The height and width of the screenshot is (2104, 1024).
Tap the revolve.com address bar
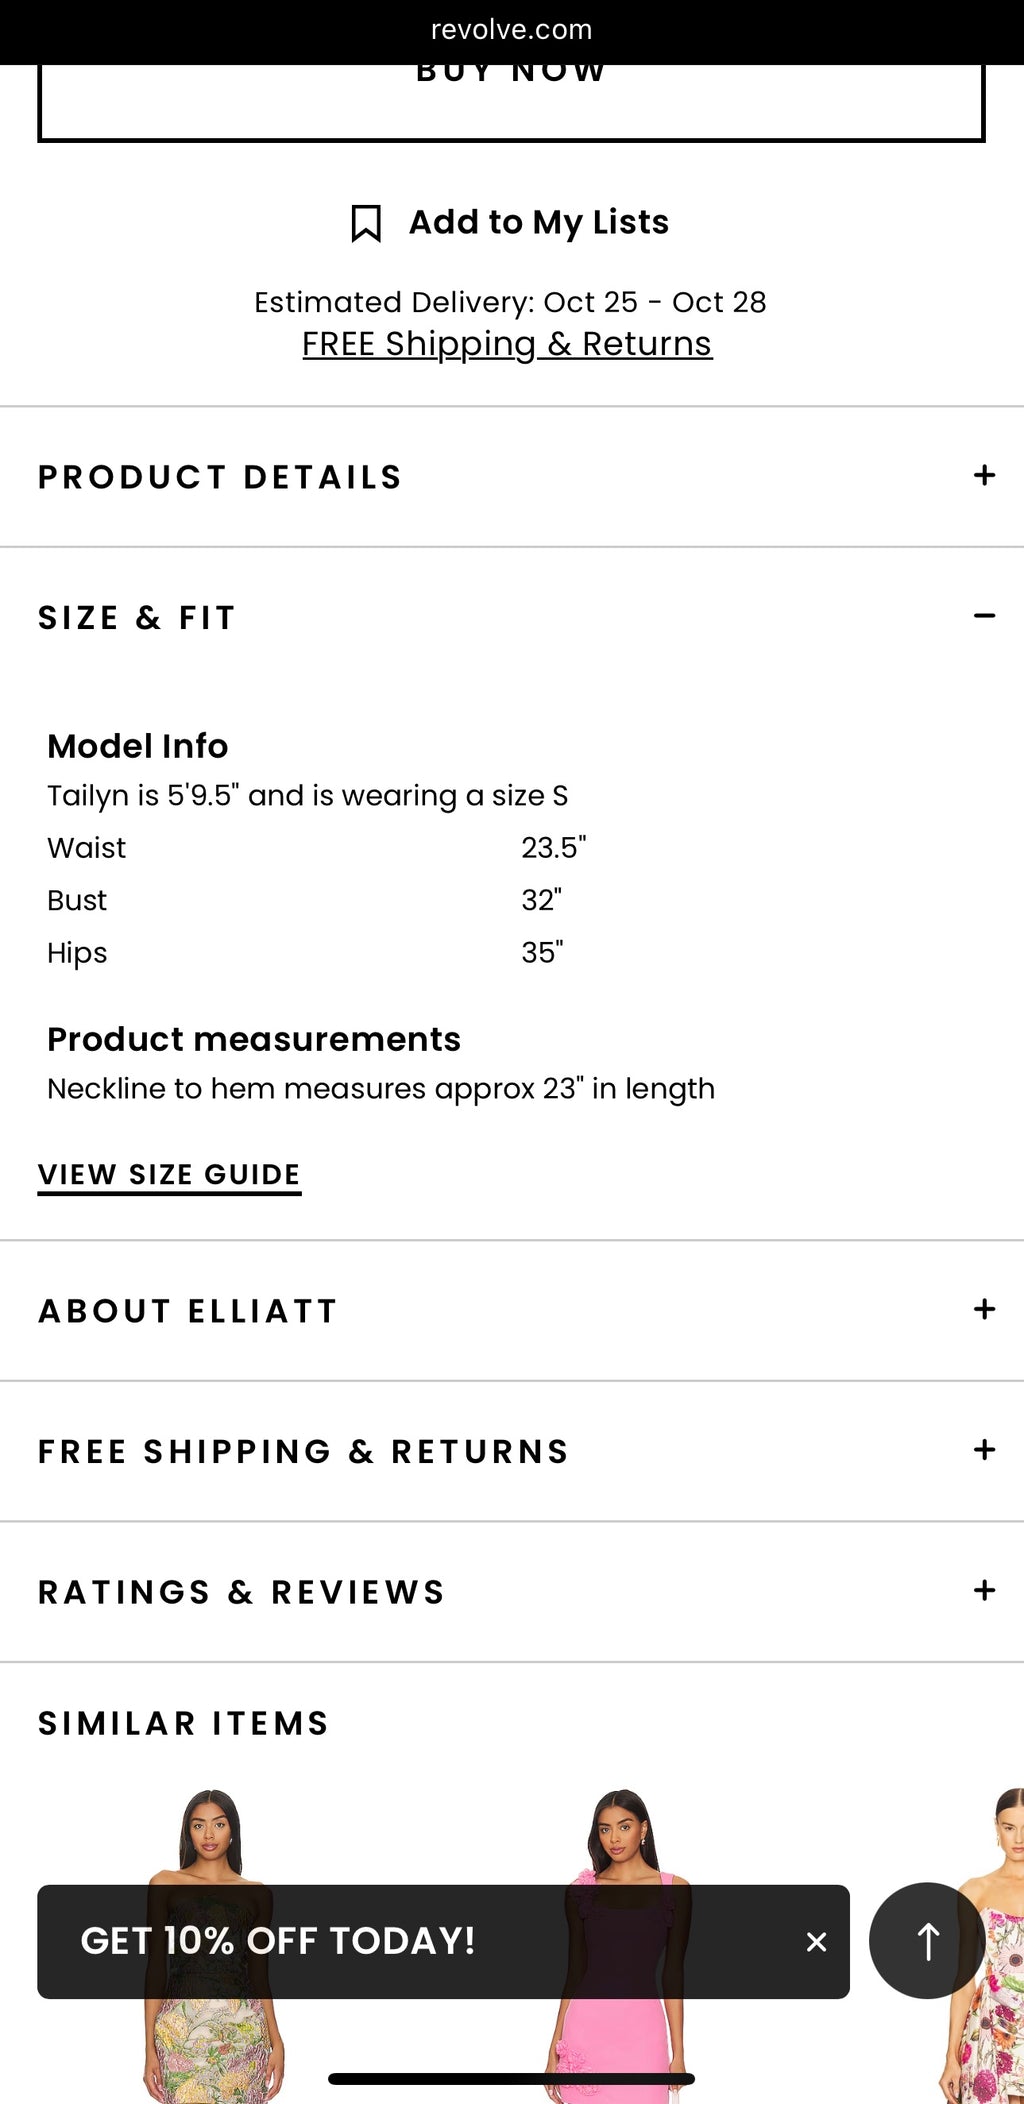tap(511, 28)
